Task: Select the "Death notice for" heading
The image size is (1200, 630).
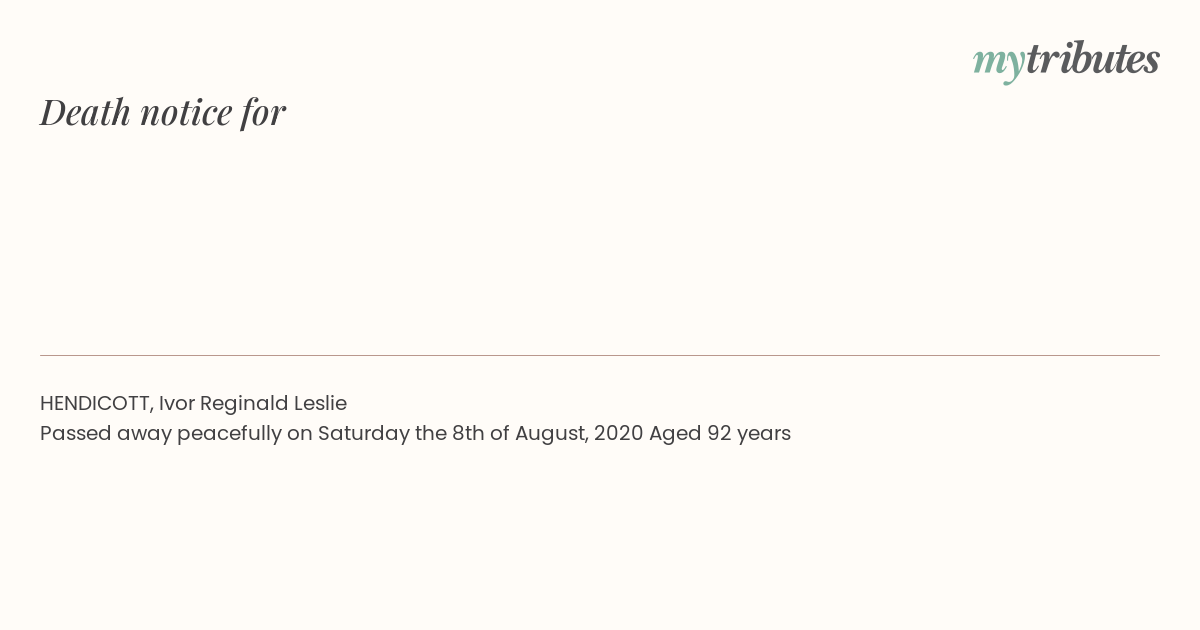Action: point(163,112)
